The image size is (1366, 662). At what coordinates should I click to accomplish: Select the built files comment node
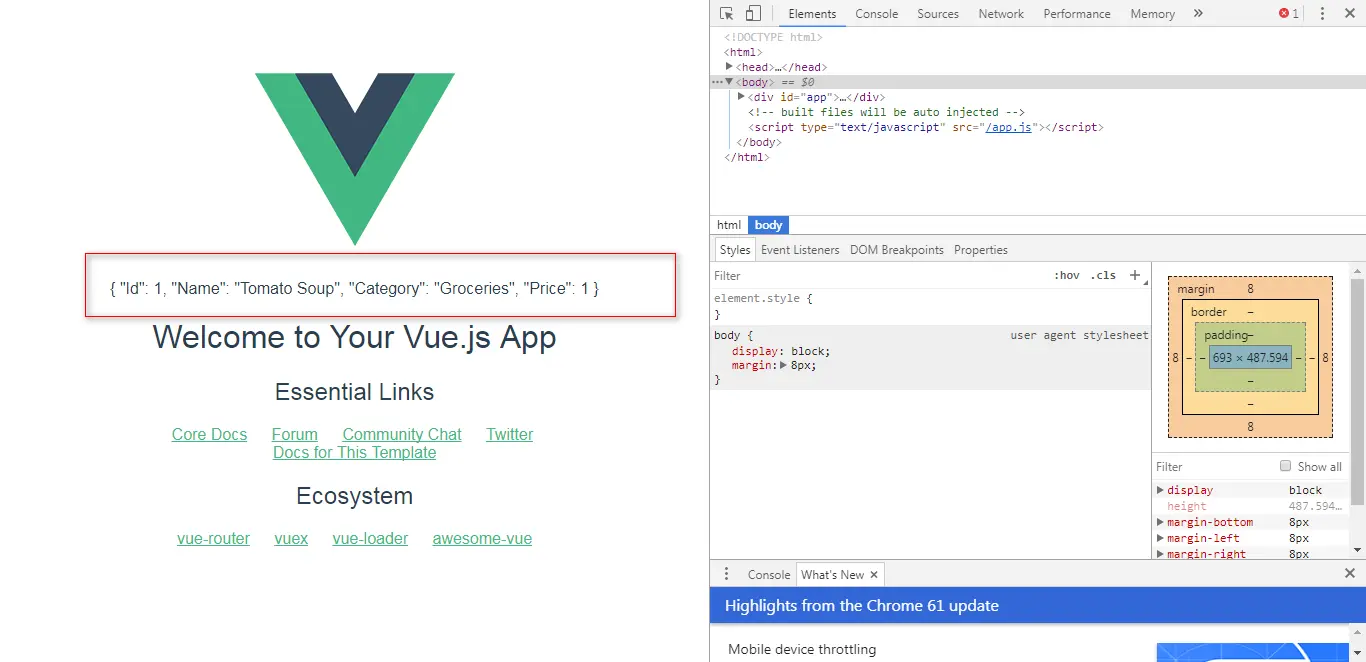point(886,112)
